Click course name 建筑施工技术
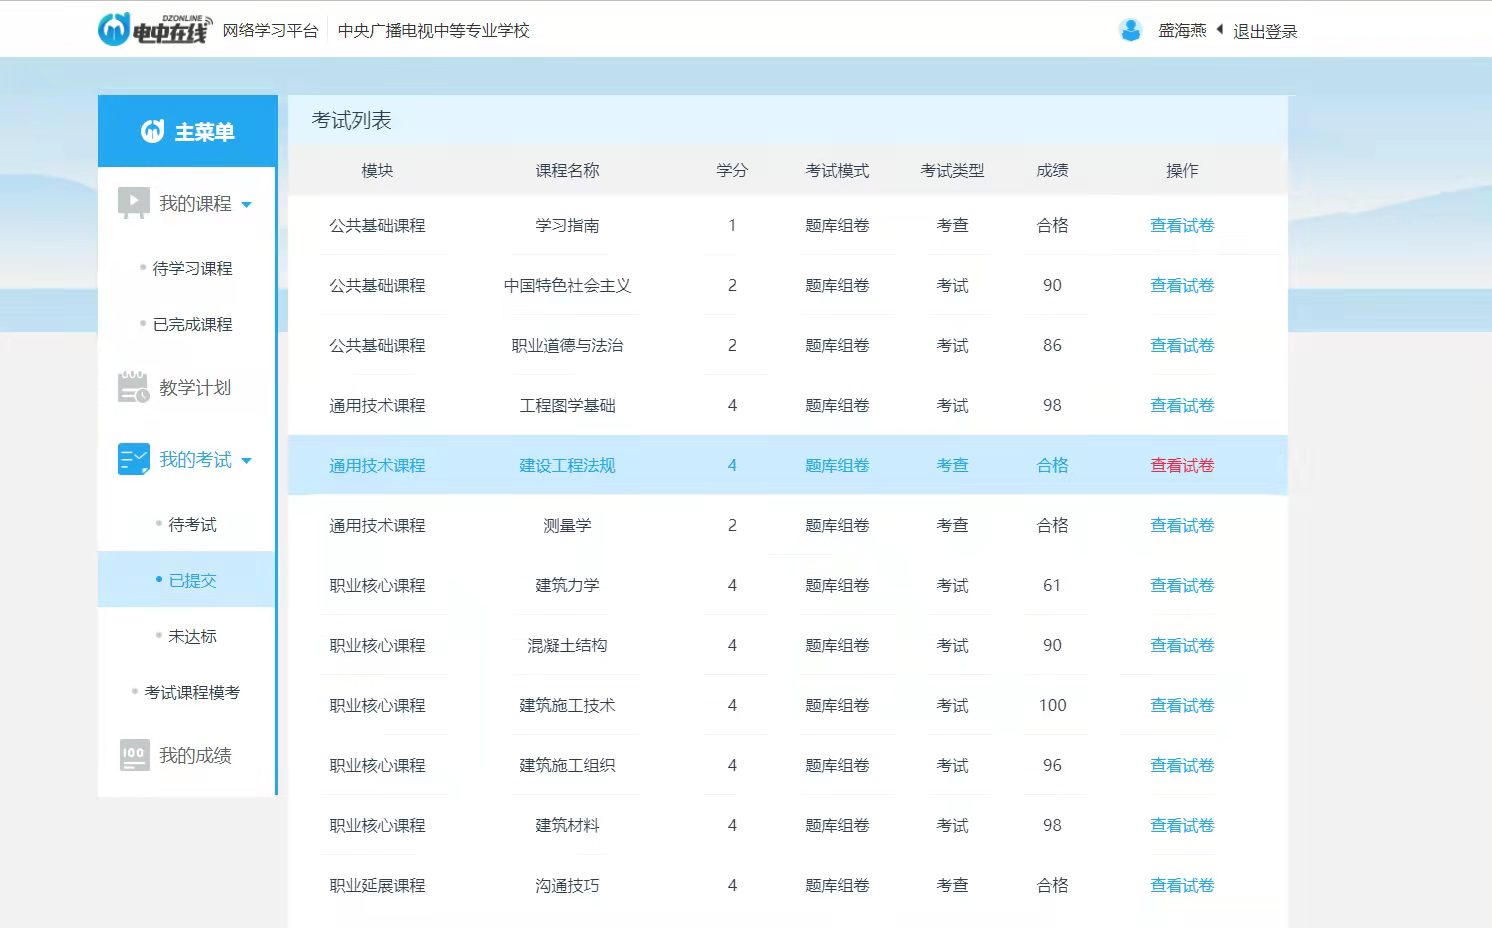Viewport: 1492px width, 928px height. click(567, 705)
